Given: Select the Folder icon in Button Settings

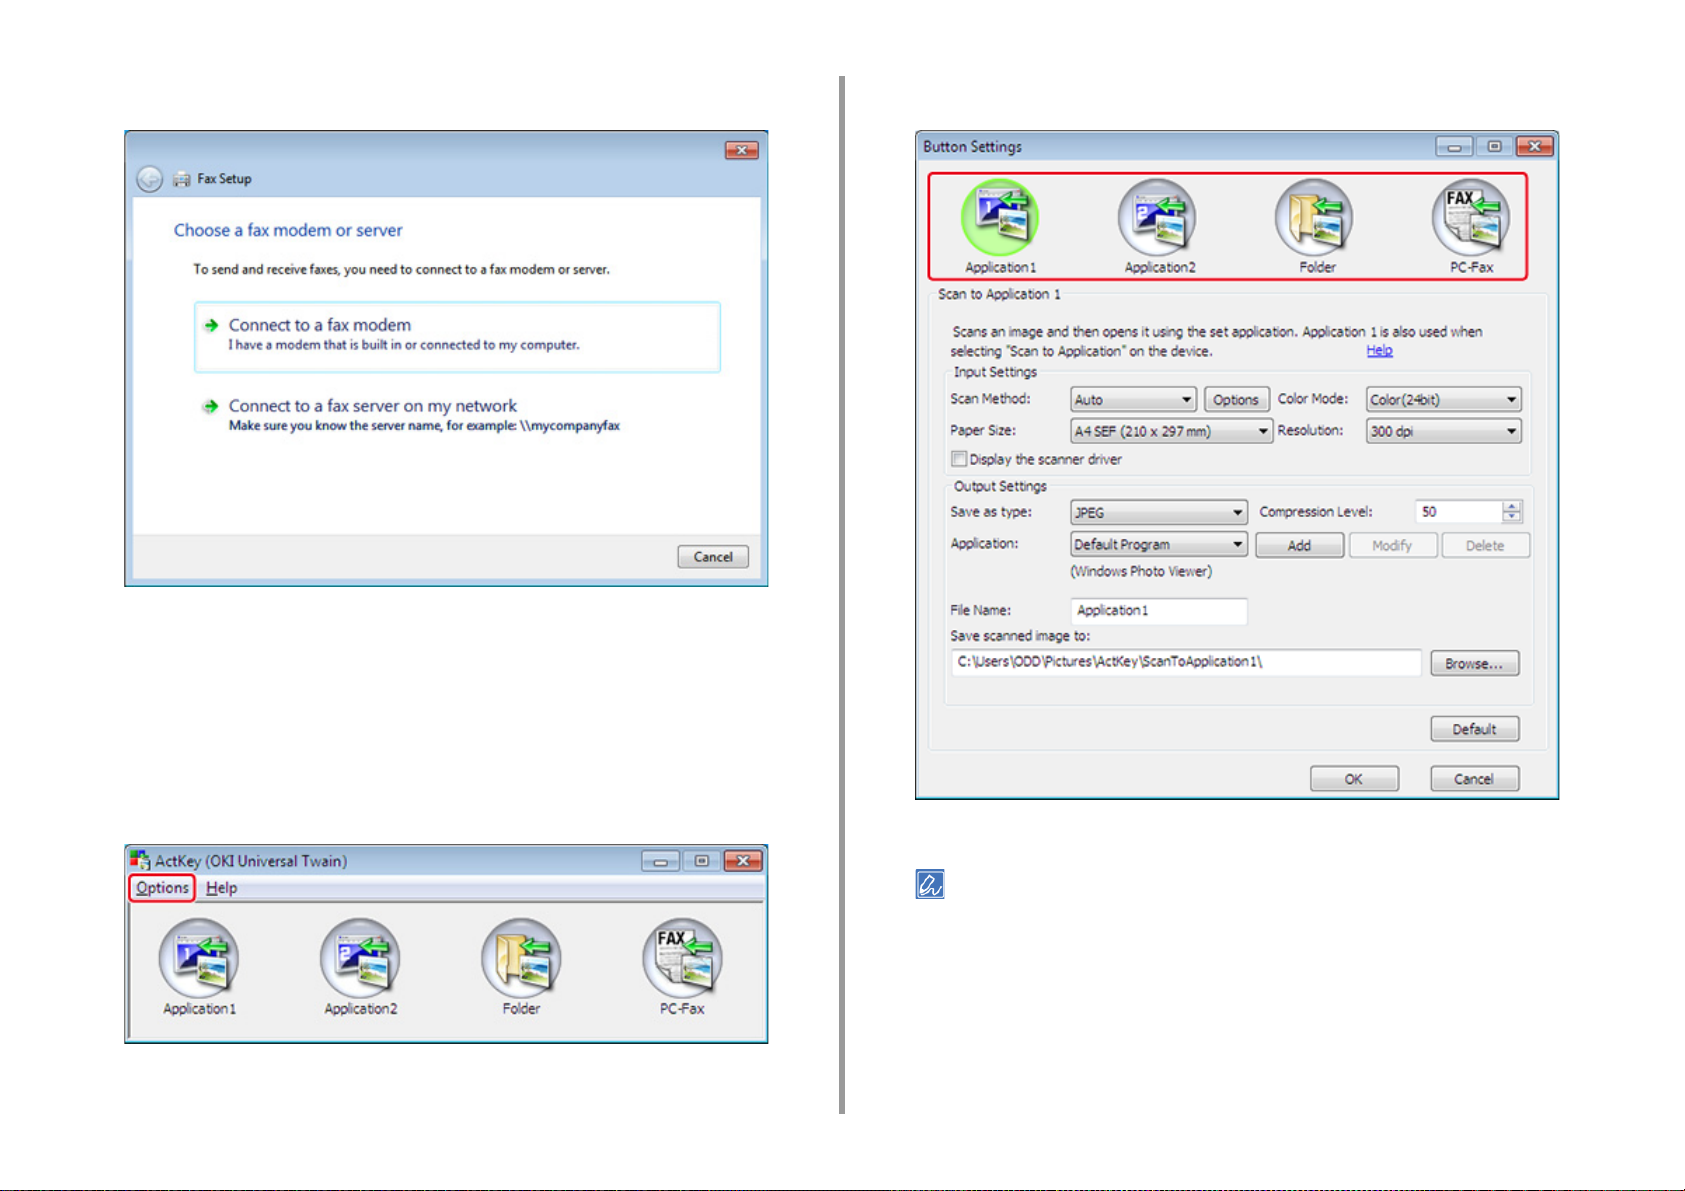Looking at the screenshot, I should [x=1314, y=218].
